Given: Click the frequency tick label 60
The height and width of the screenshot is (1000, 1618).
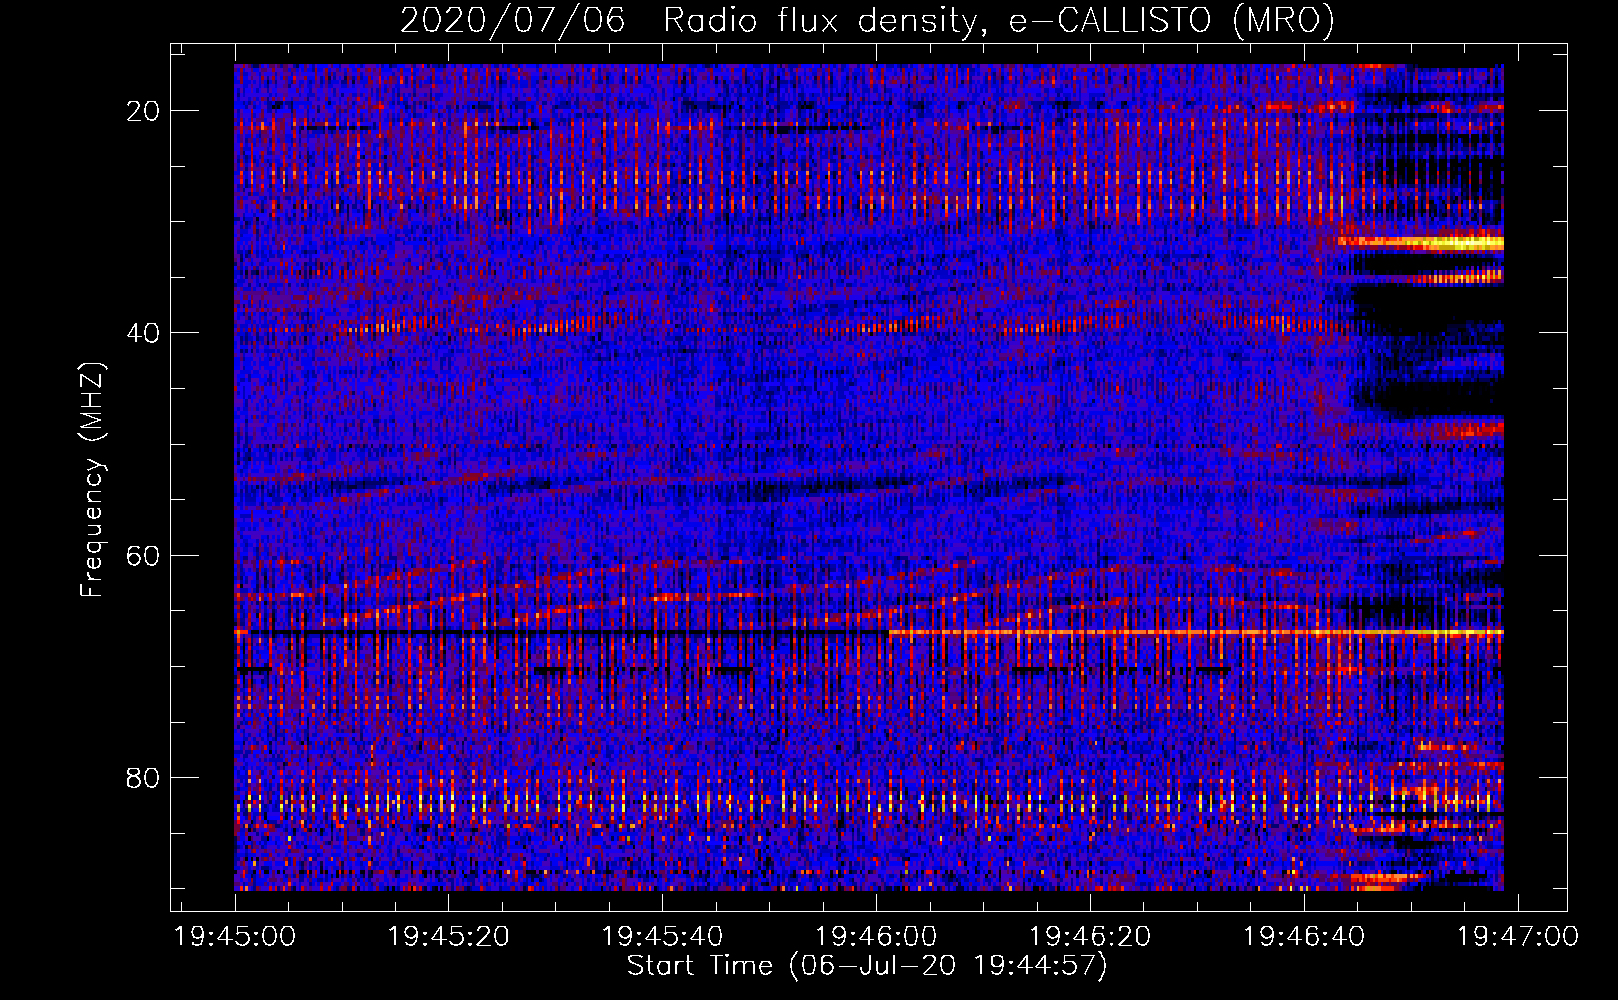Looking at the screenshot, I should click(x=143, y=555).
